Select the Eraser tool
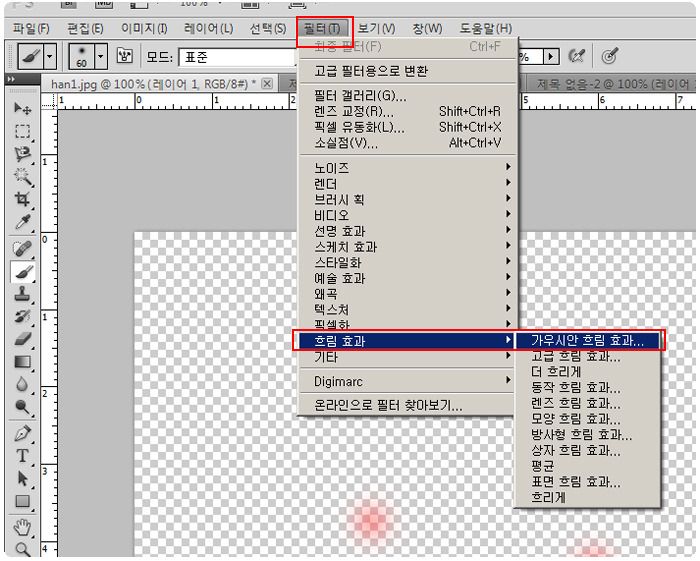 pyautogui.click(x=22, y=339)
